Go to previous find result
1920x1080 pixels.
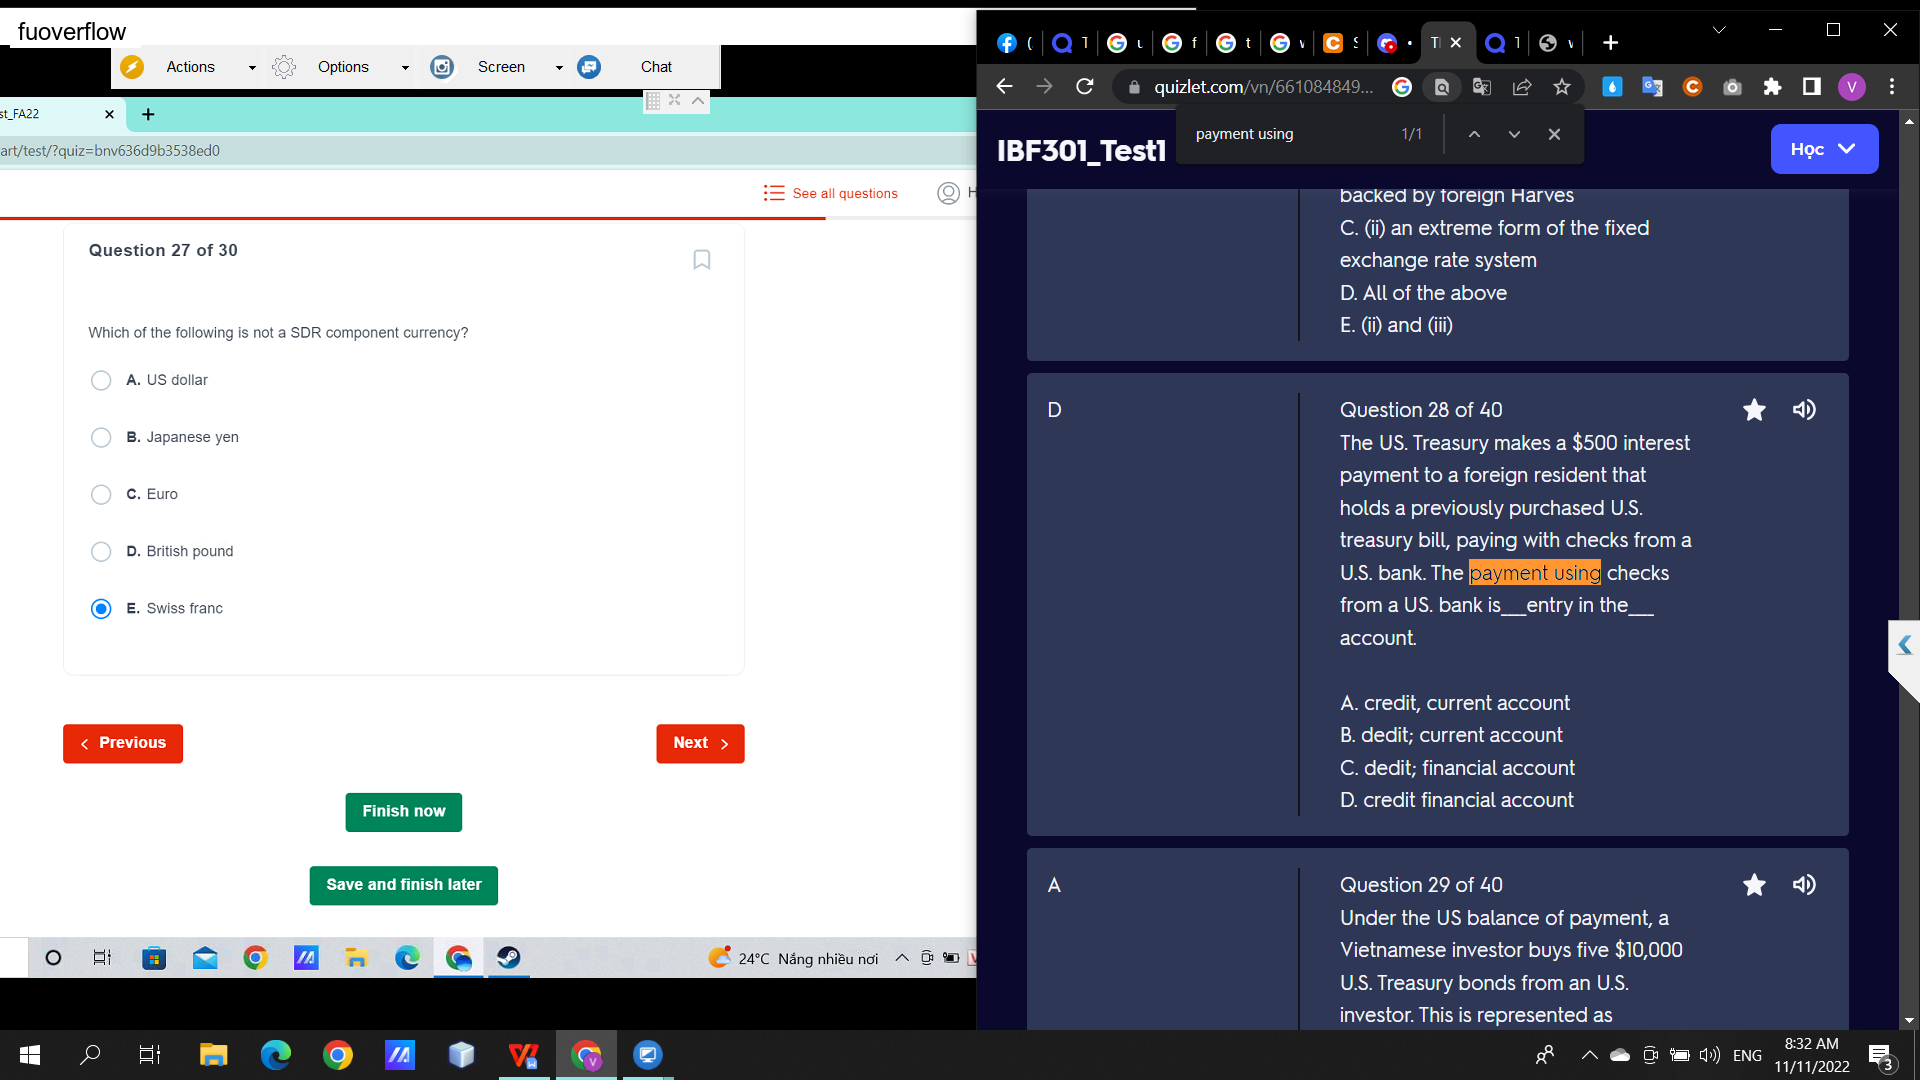(1474, 134)
